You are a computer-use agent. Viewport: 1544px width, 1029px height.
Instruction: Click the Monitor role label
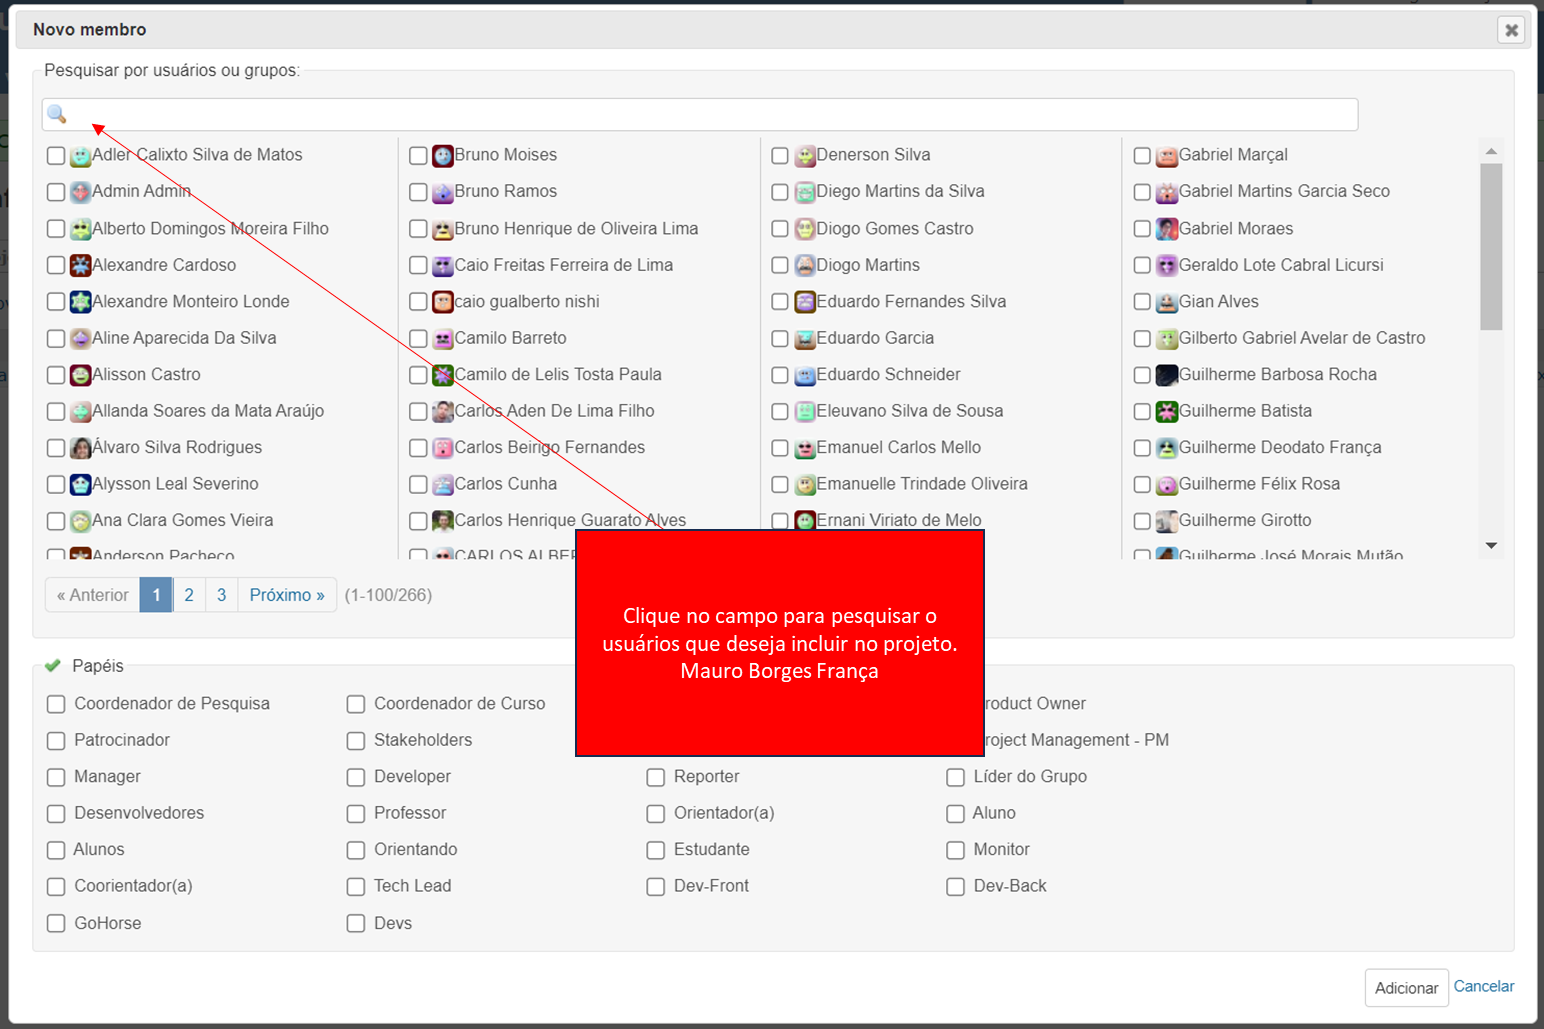pyautogui.click(x=1002, y=849)
